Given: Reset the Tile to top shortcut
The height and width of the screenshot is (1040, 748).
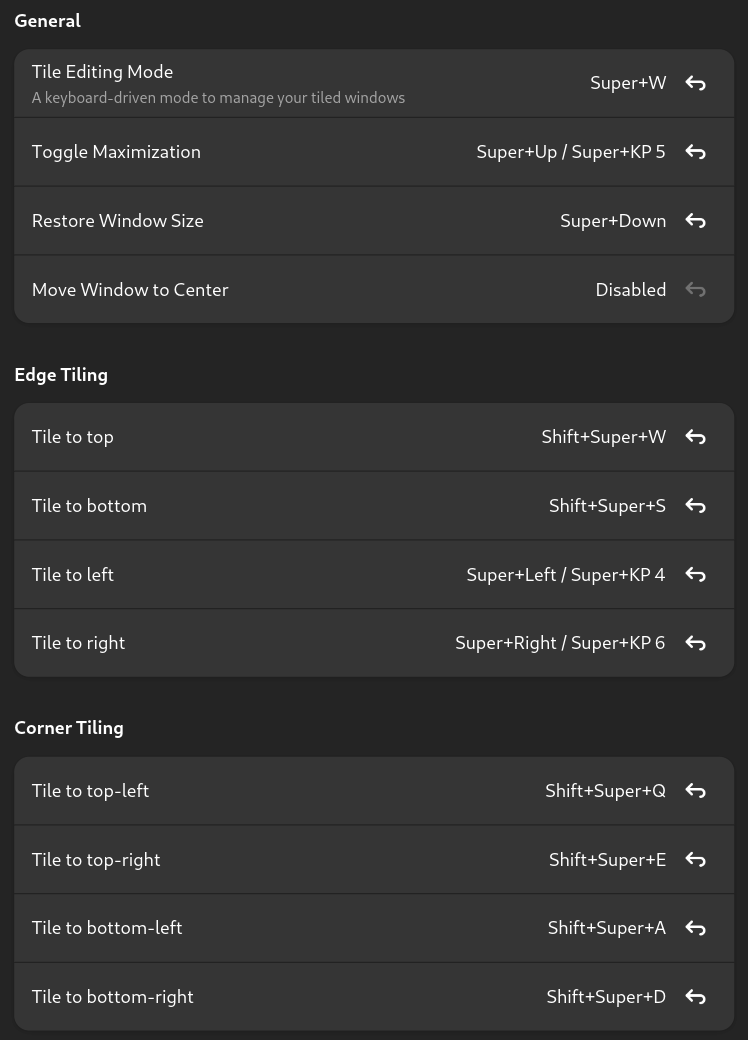Looking at the screenshot, I should pyautogui.click(x=695, y=437).
